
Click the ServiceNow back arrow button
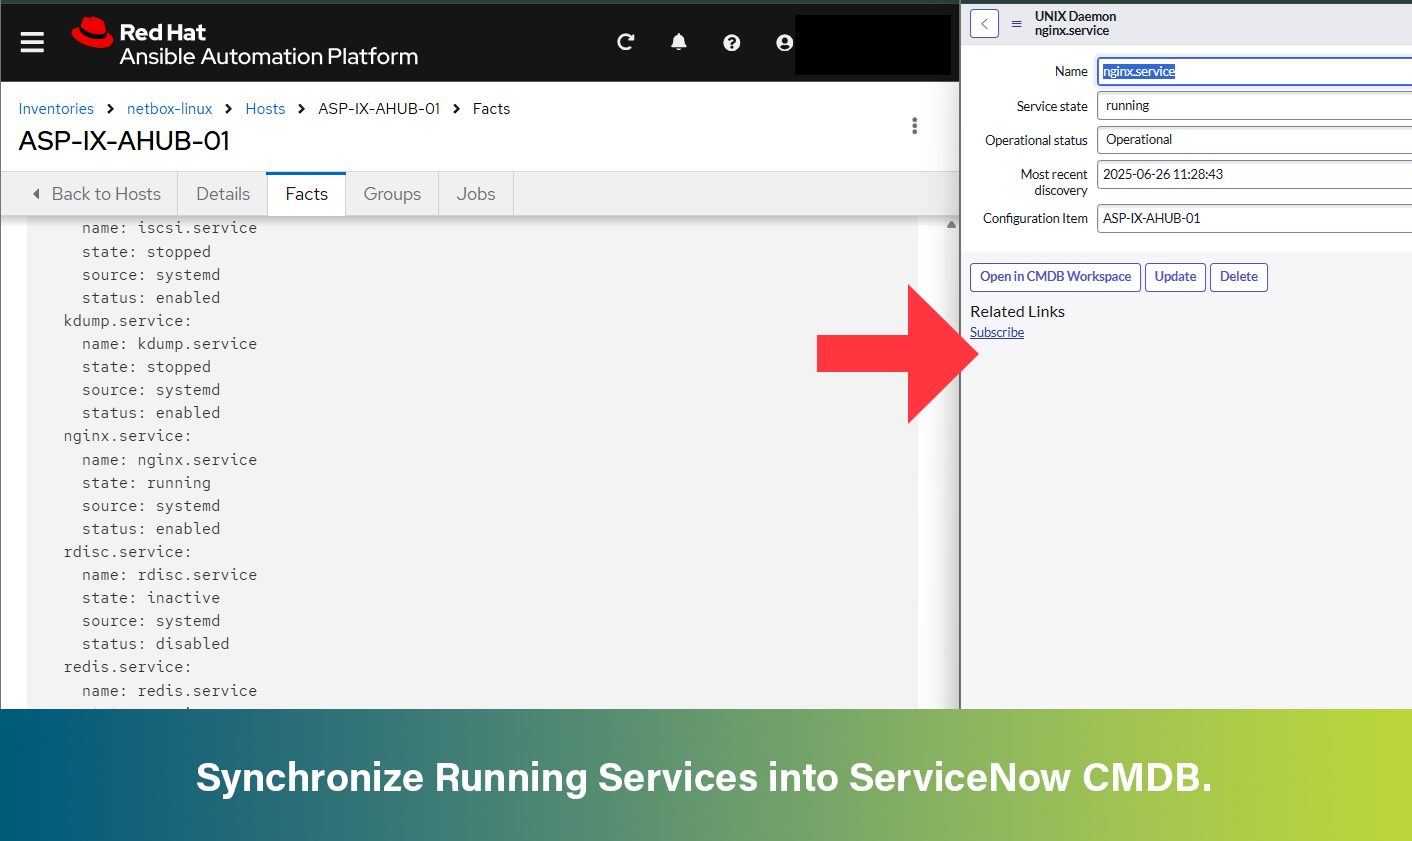pyautogui.click(x=984, y=24)
